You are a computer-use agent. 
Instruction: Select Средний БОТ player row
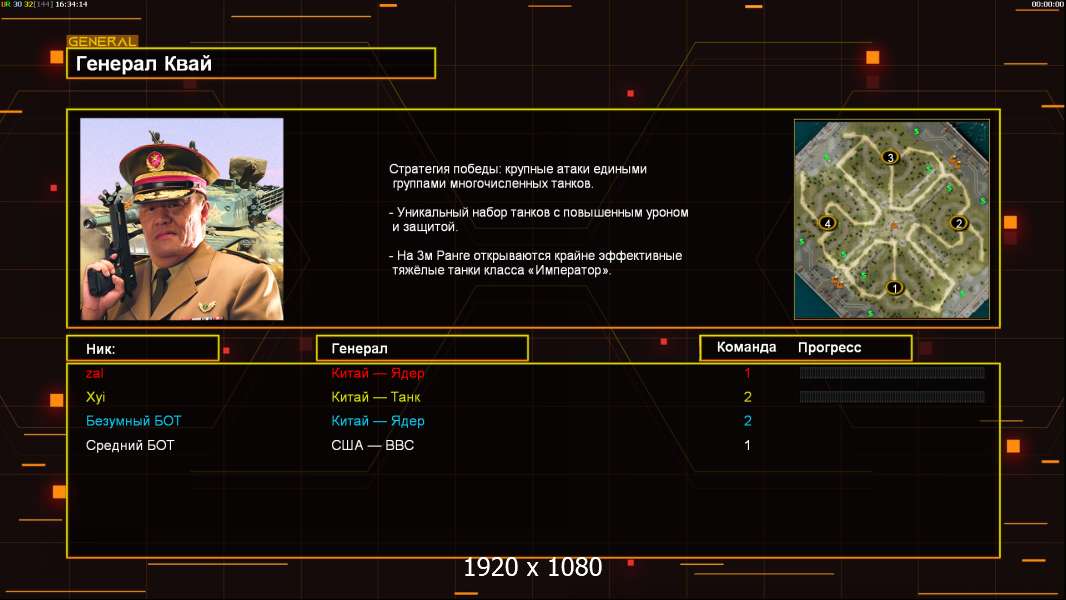pos(533,446)
